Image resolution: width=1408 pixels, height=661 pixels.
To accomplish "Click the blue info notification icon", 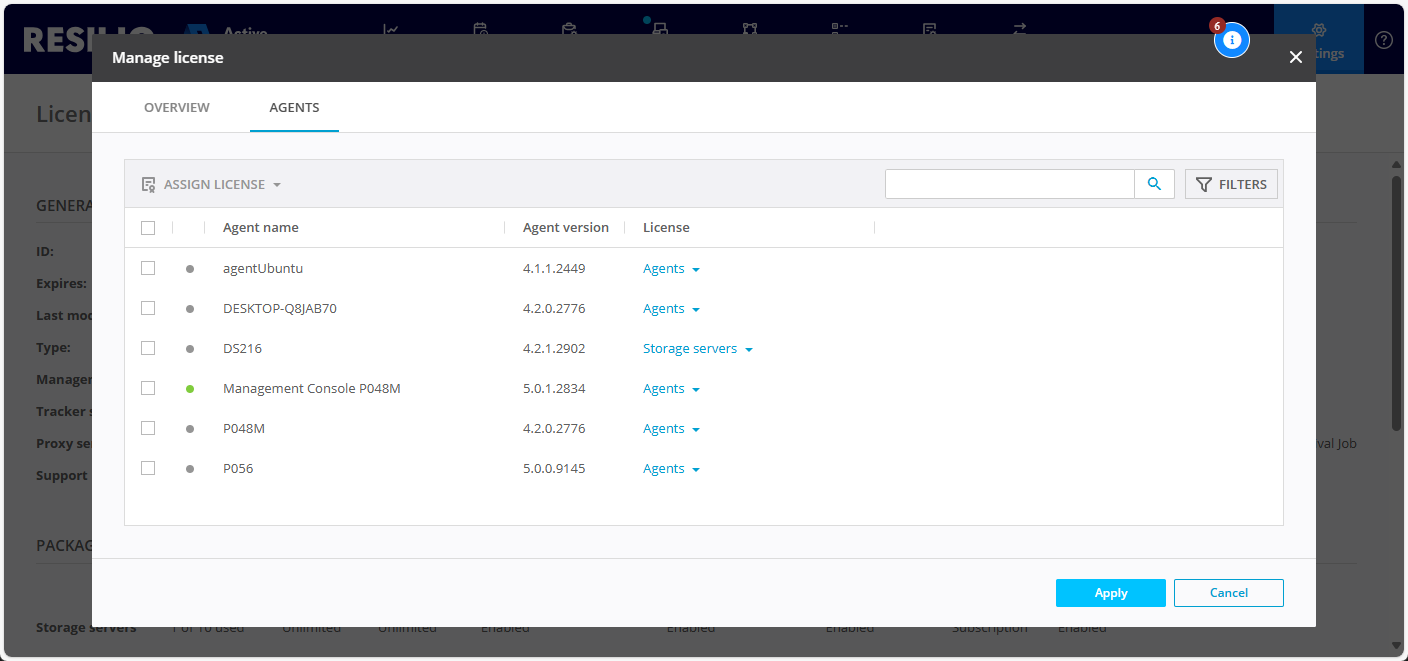I will [x=1232, y=40].
